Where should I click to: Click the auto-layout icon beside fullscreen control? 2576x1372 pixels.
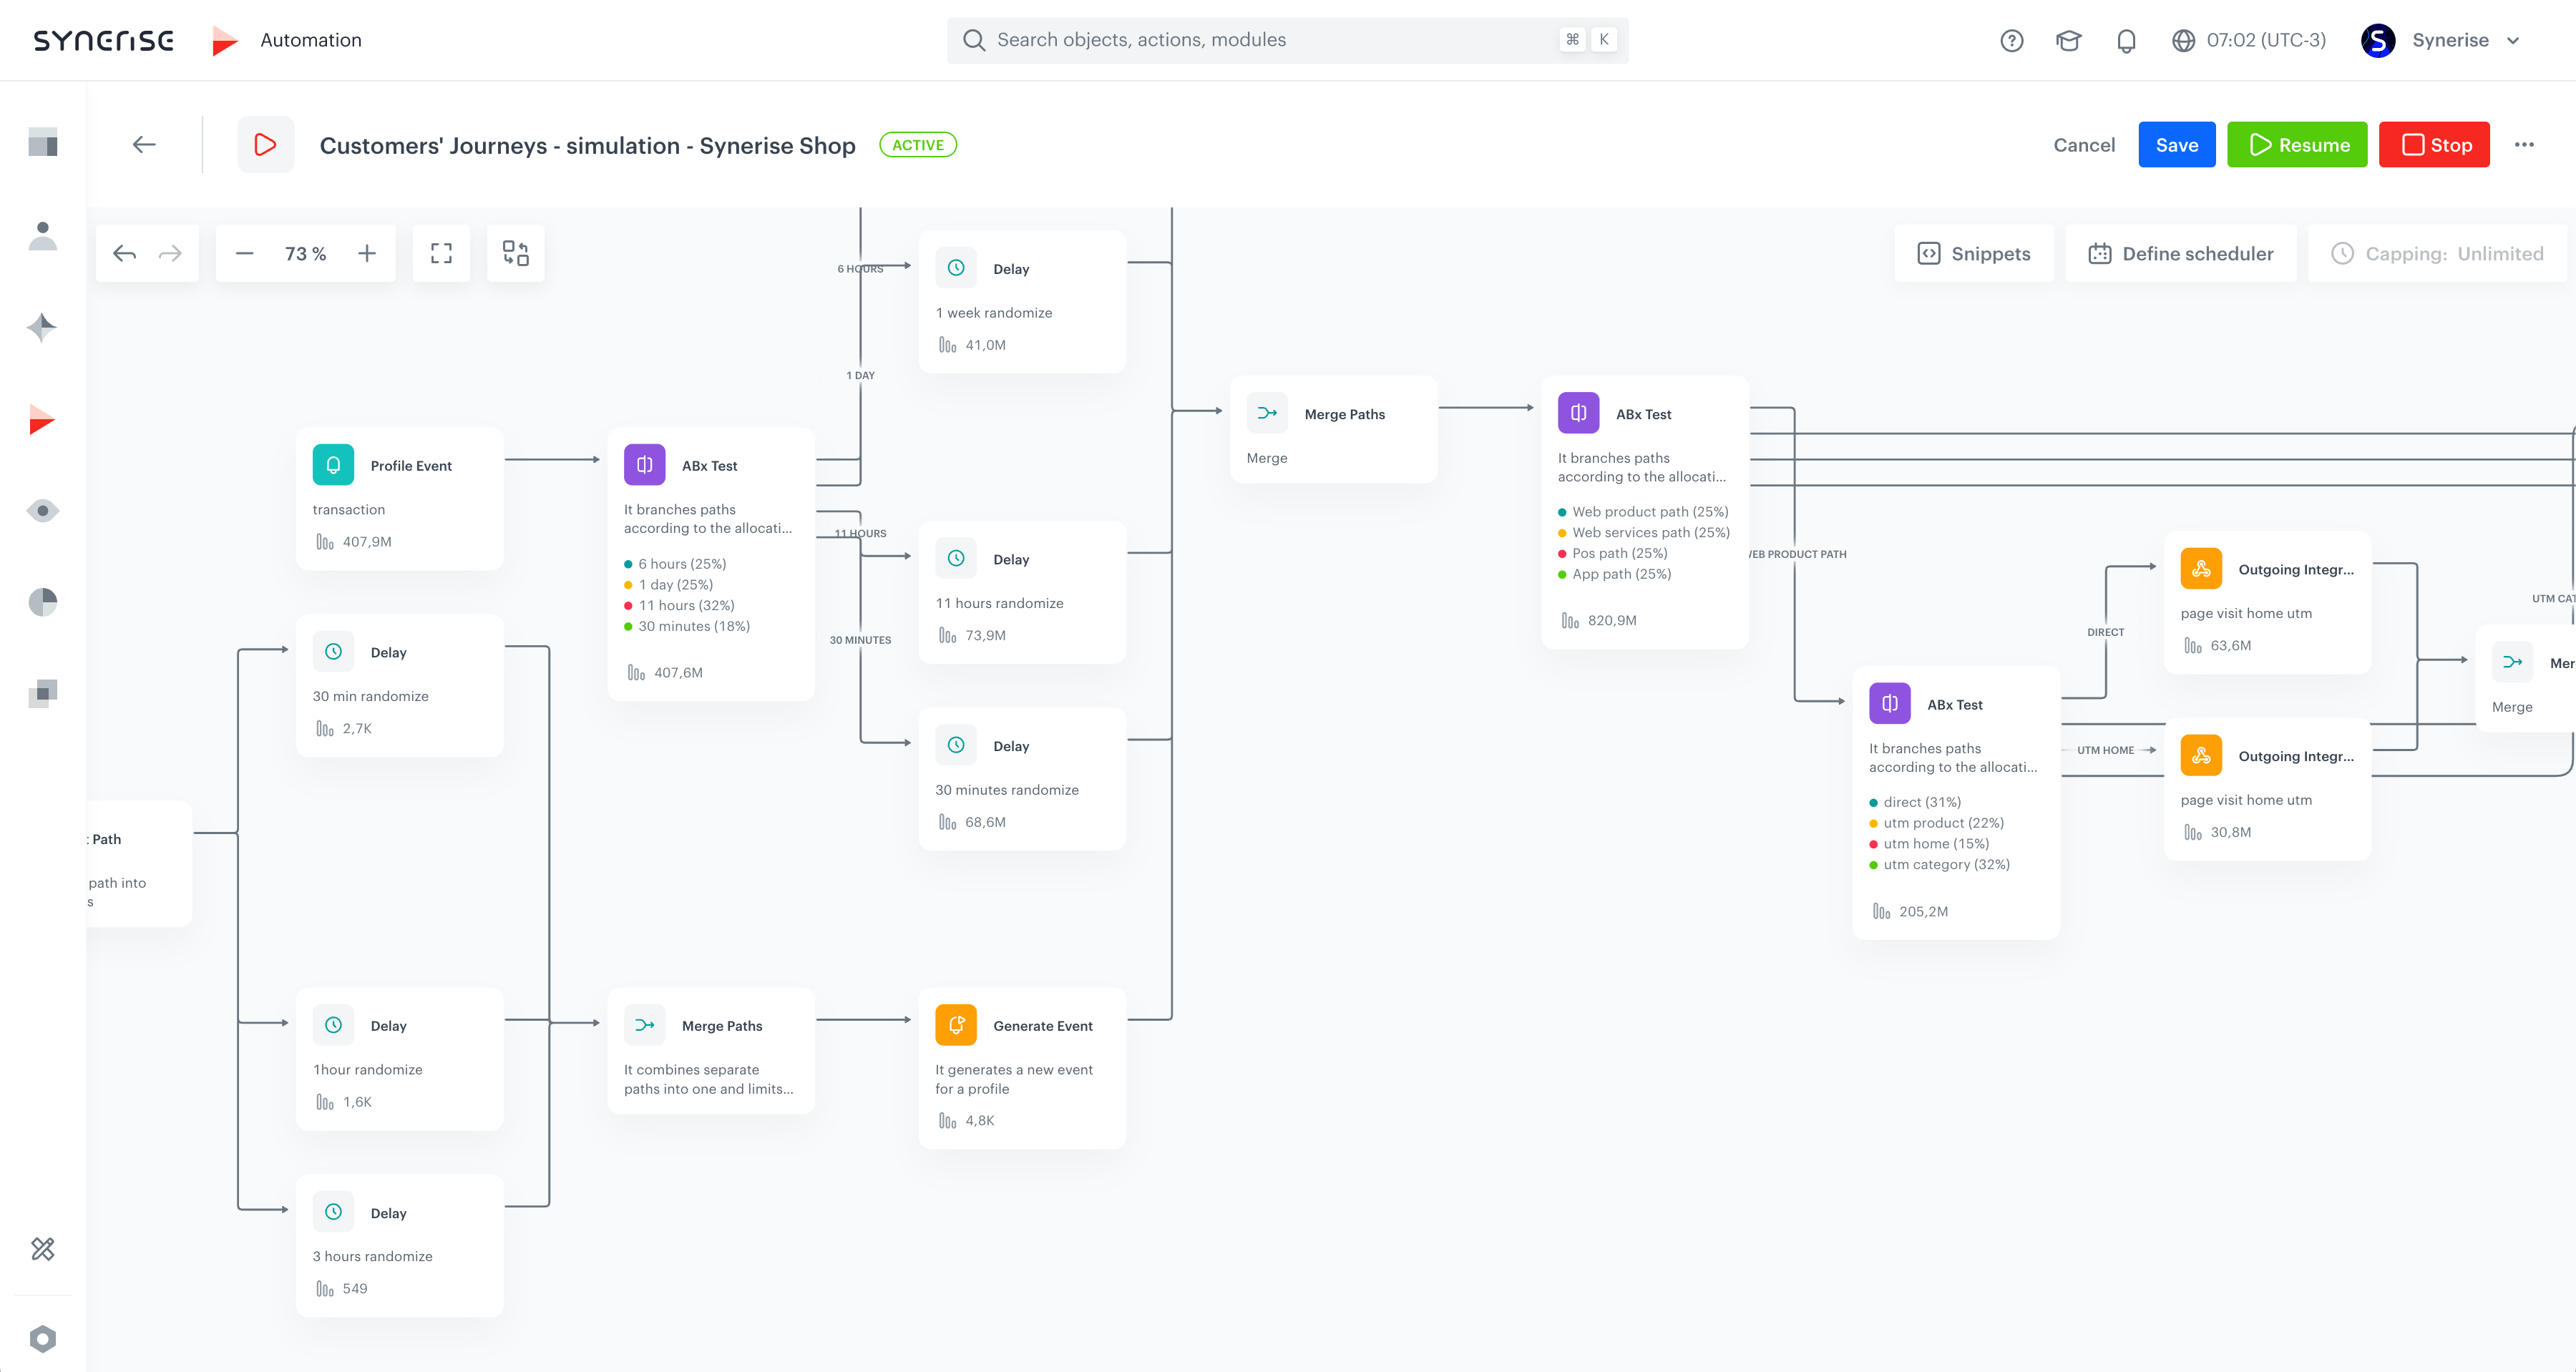pyautogui.click(x=515, y=253)
